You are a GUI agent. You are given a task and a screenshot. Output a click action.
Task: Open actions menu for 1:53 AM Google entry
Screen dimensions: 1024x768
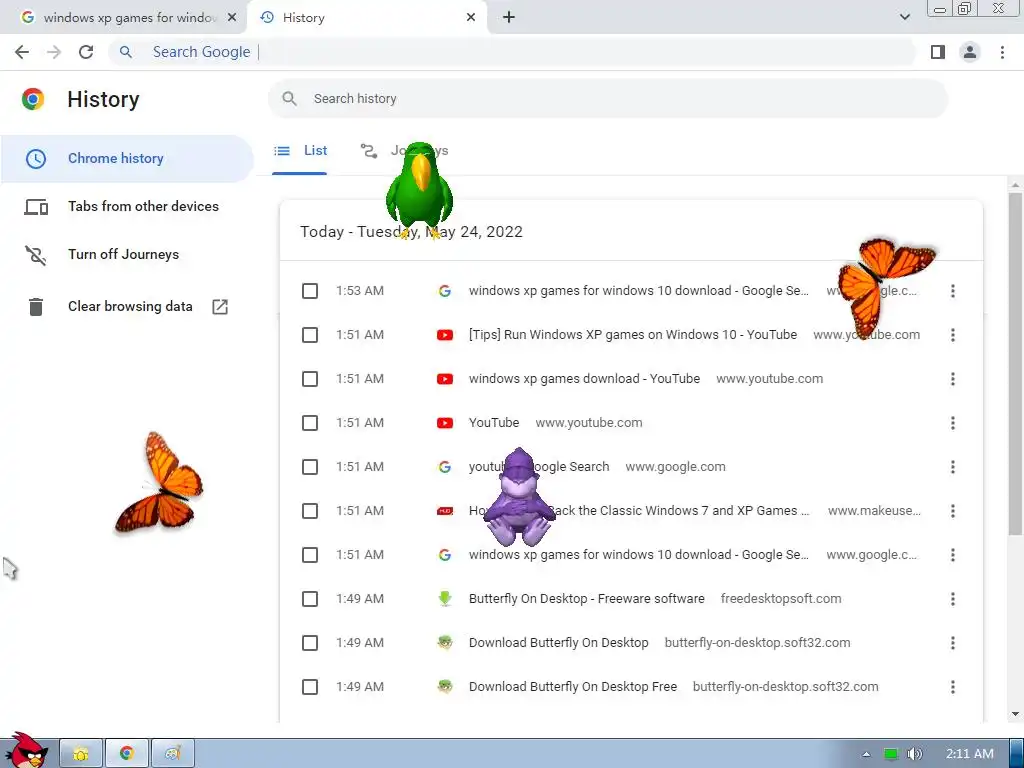coord(953,291)
